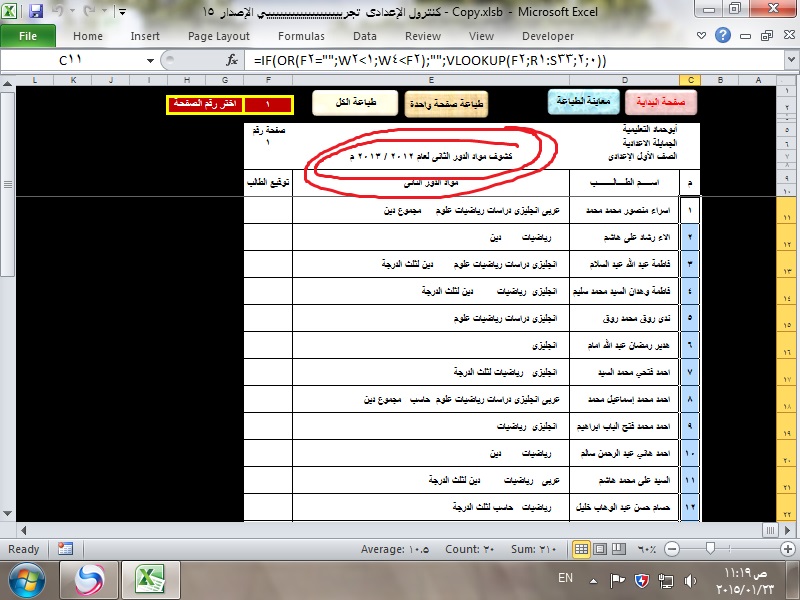800x600 pixels.
Task: Click inside the formula bar text
Action: point(500,60)
